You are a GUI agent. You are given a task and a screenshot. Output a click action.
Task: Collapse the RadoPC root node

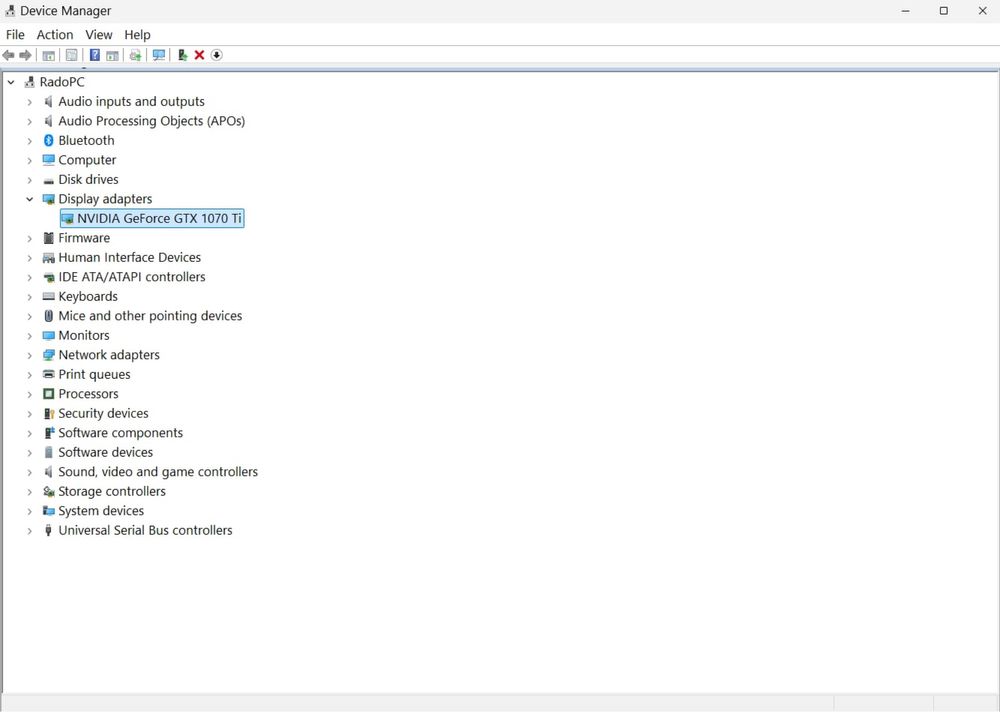point(11,82)
